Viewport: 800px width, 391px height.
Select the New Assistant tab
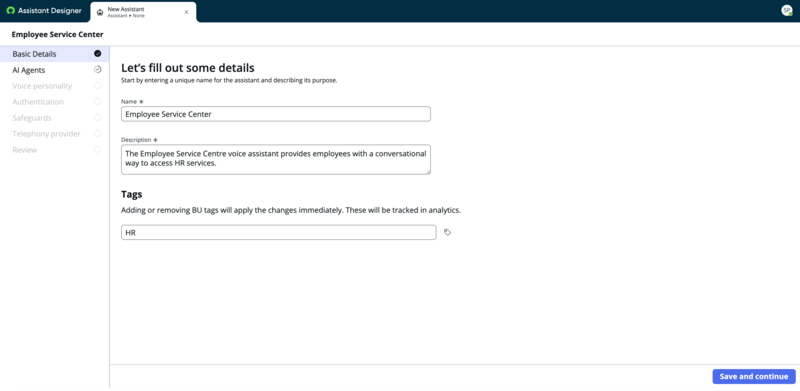(x=143, y=12)
